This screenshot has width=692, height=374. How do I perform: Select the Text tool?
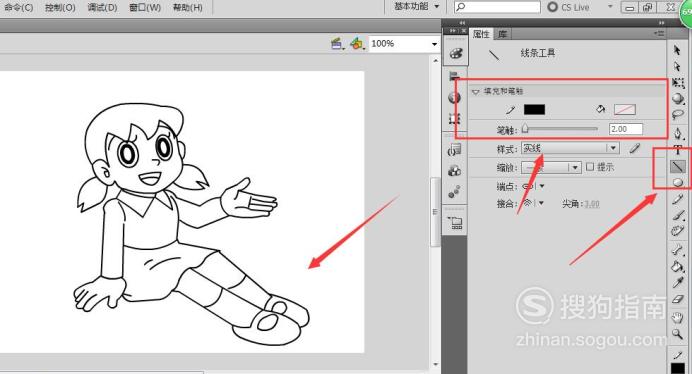coord(678,150)
